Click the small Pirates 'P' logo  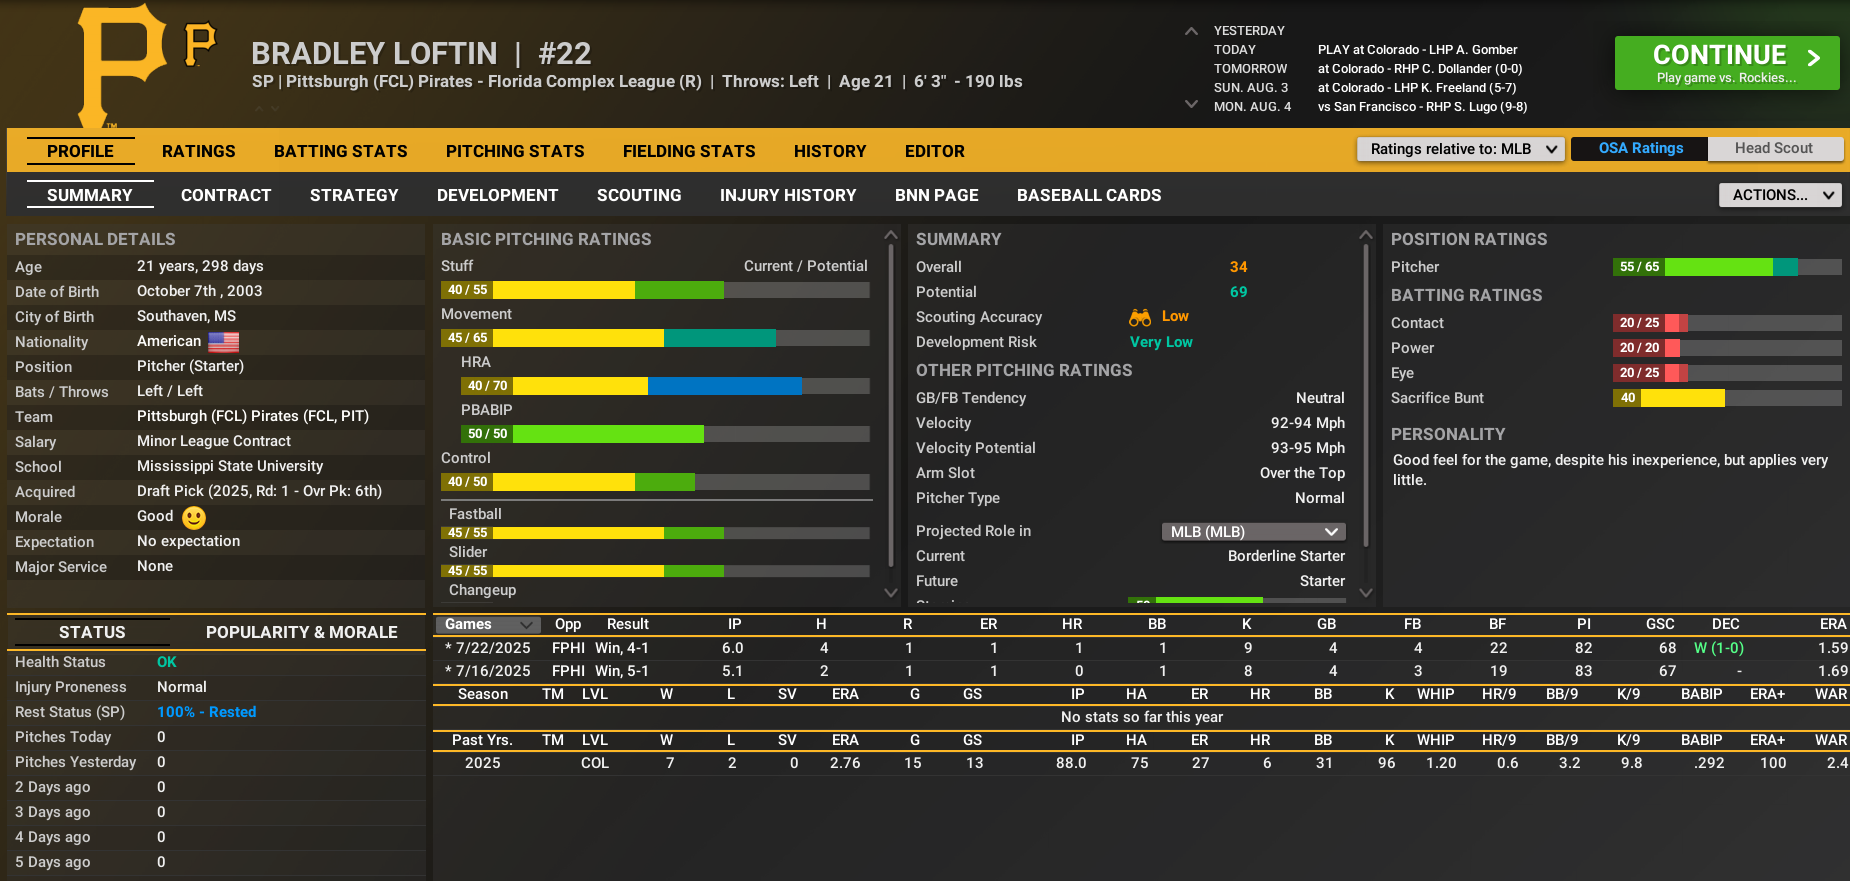coord(200,45)
